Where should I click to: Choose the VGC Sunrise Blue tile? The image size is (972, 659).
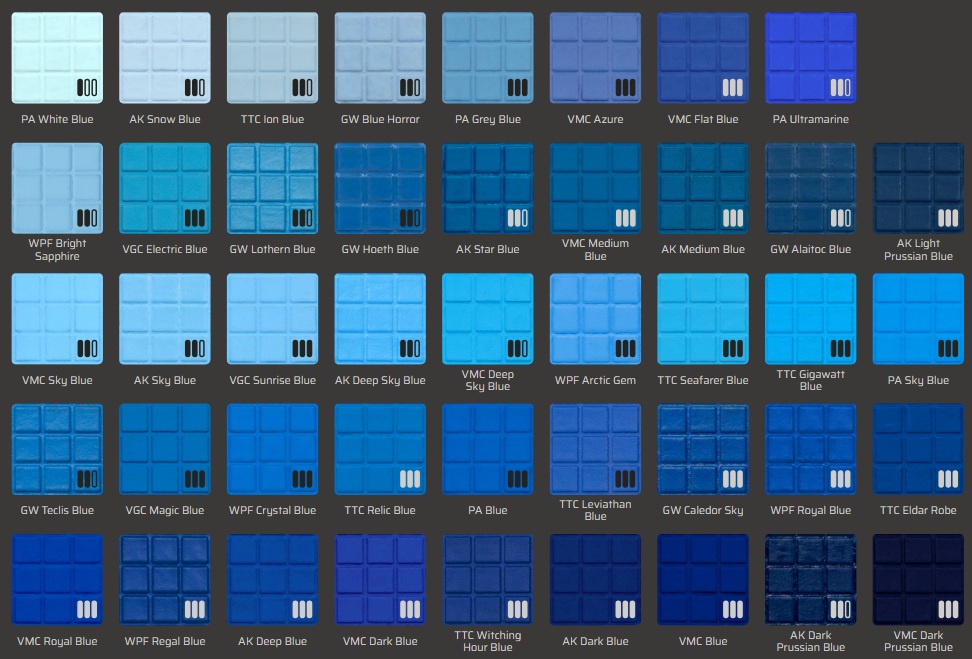click(x=272, y=319)
